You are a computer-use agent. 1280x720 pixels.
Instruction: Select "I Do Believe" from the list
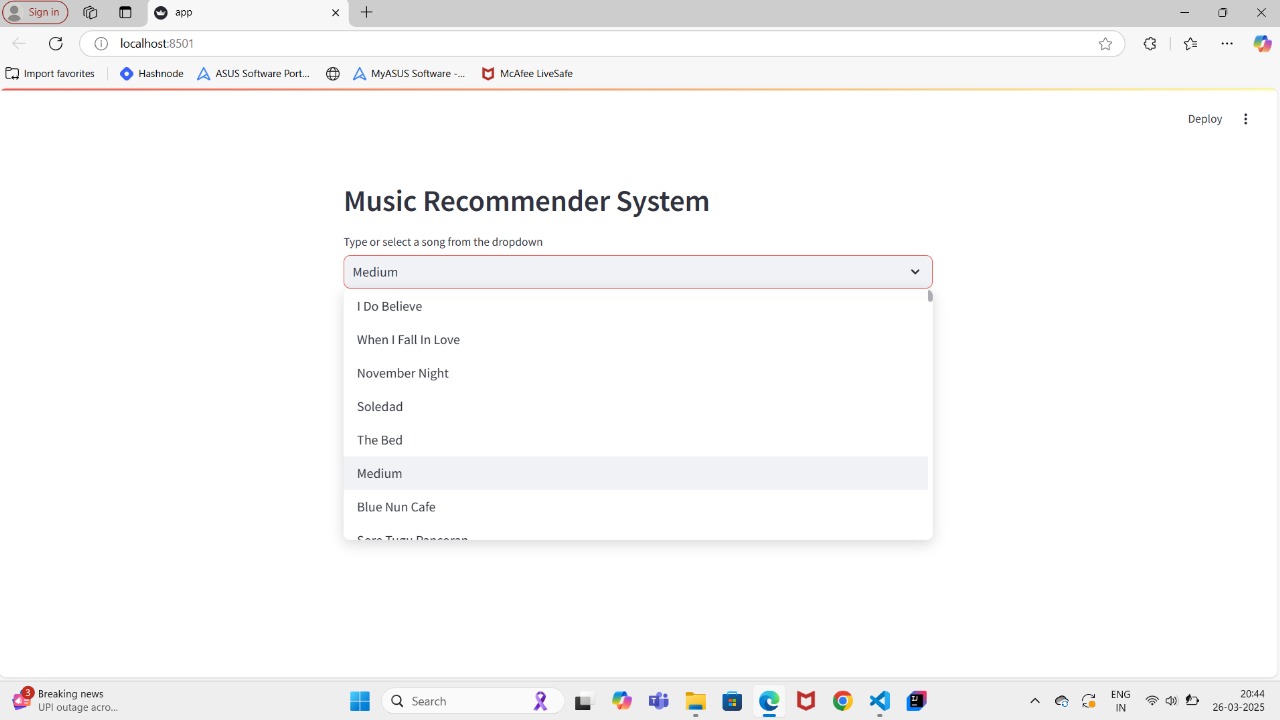click(389, 306)
